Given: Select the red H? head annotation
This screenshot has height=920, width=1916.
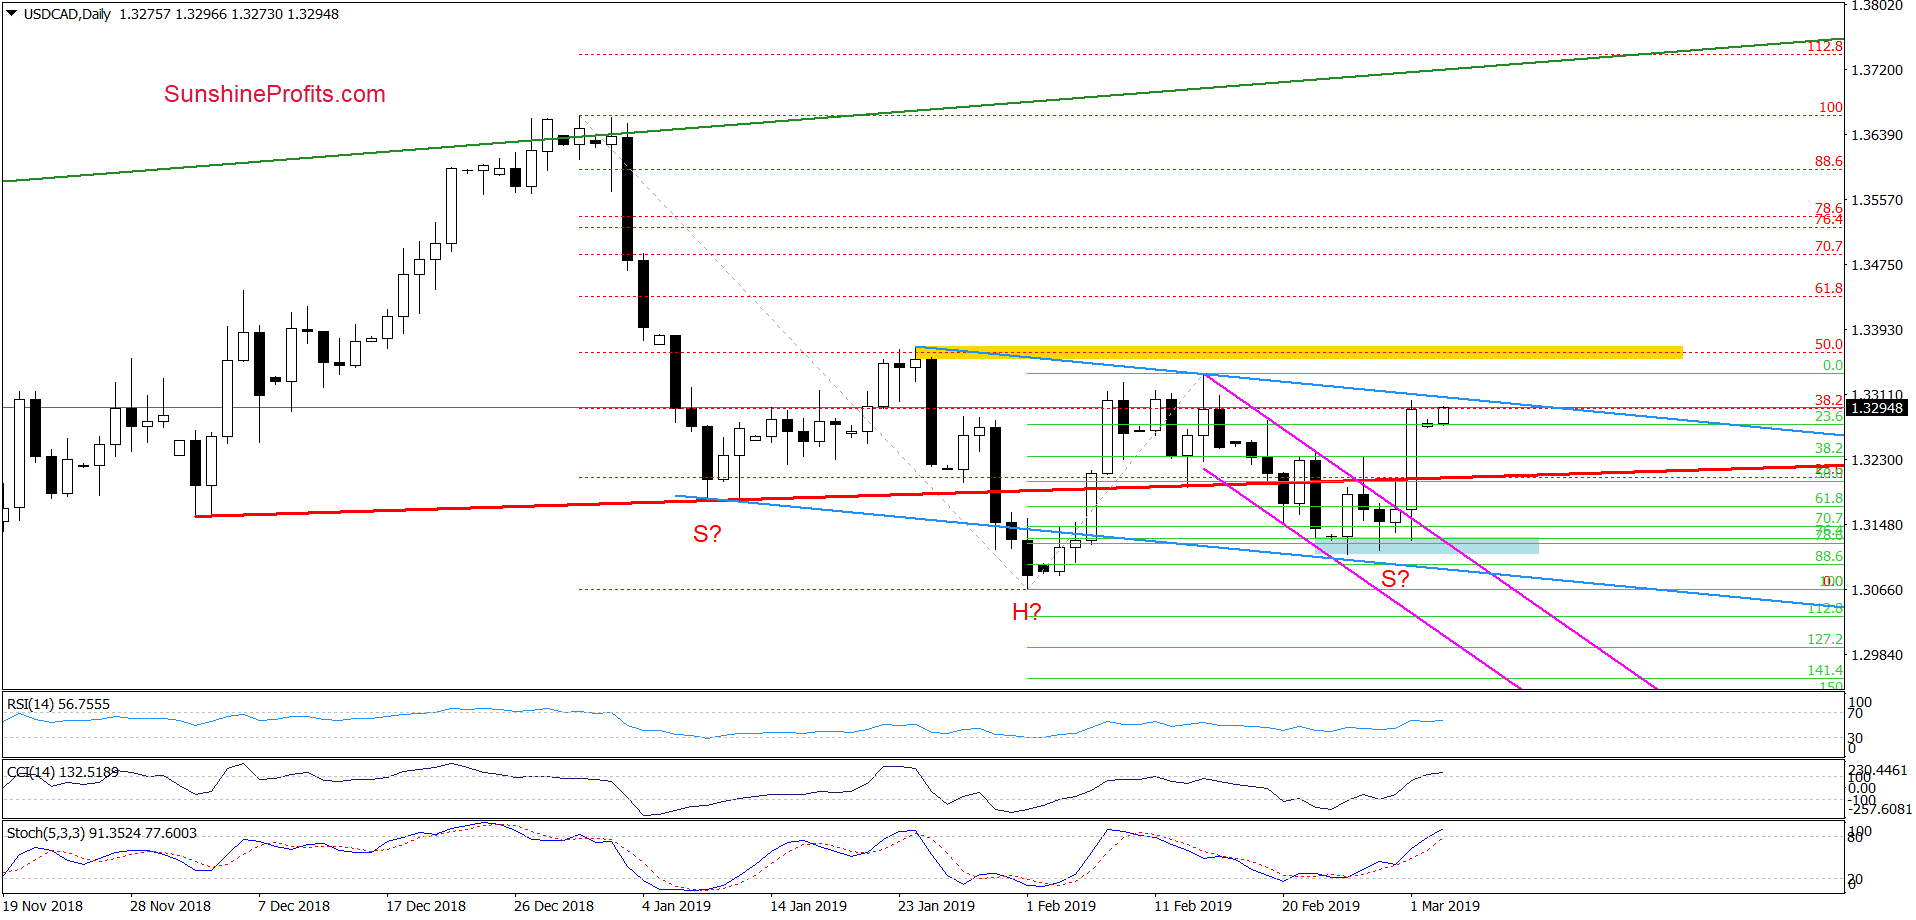Looking at the screenshot, I should 1027,612.
